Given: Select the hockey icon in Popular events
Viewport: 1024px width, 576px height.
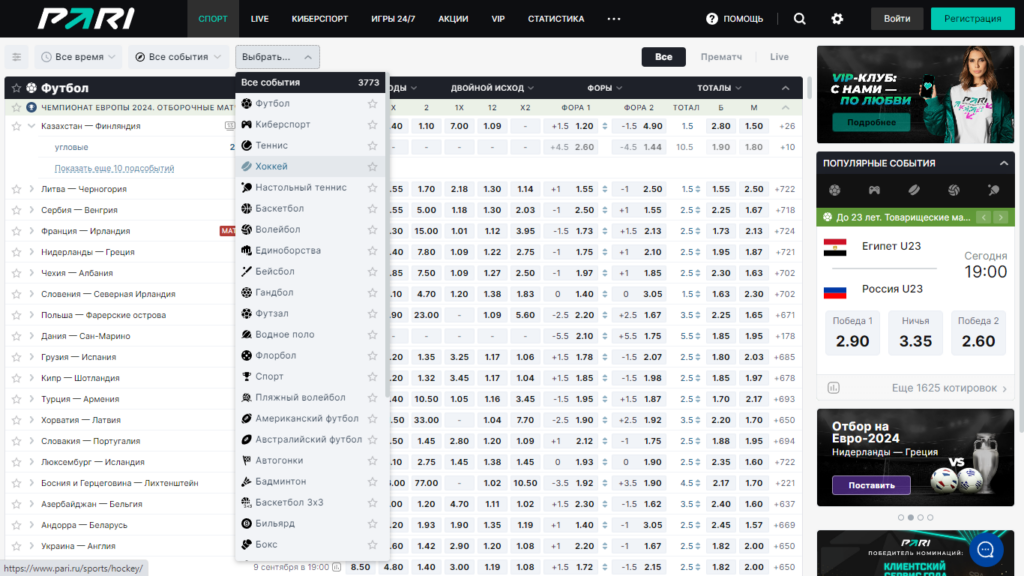Looking at the screenshot, I should click(914, 190).
